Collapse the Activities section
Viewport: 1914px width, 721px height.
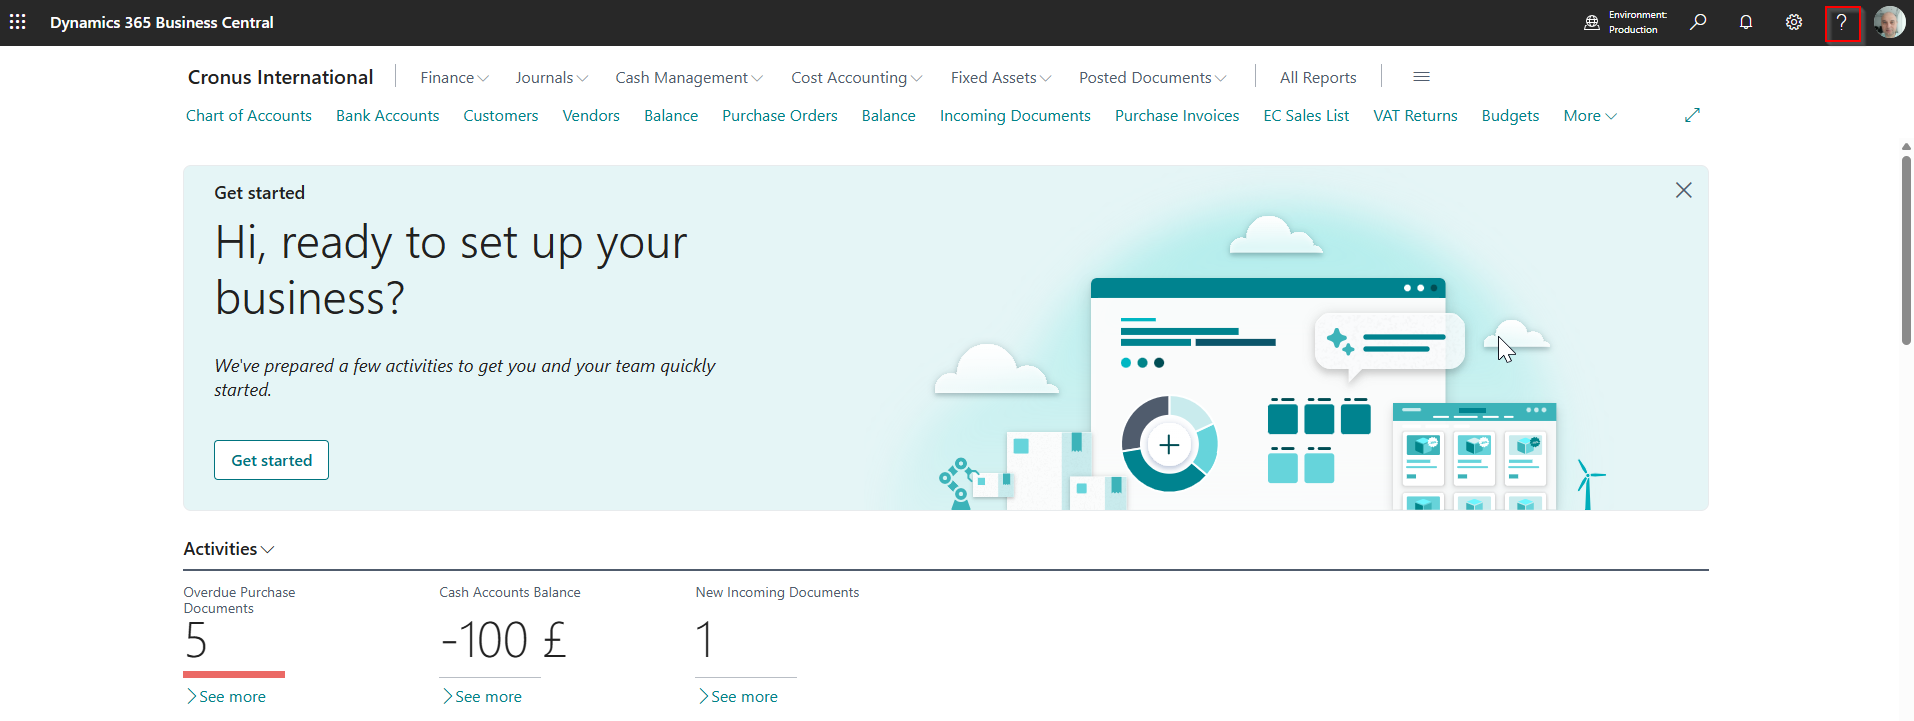pyautogui.click(x=229, y=549)
